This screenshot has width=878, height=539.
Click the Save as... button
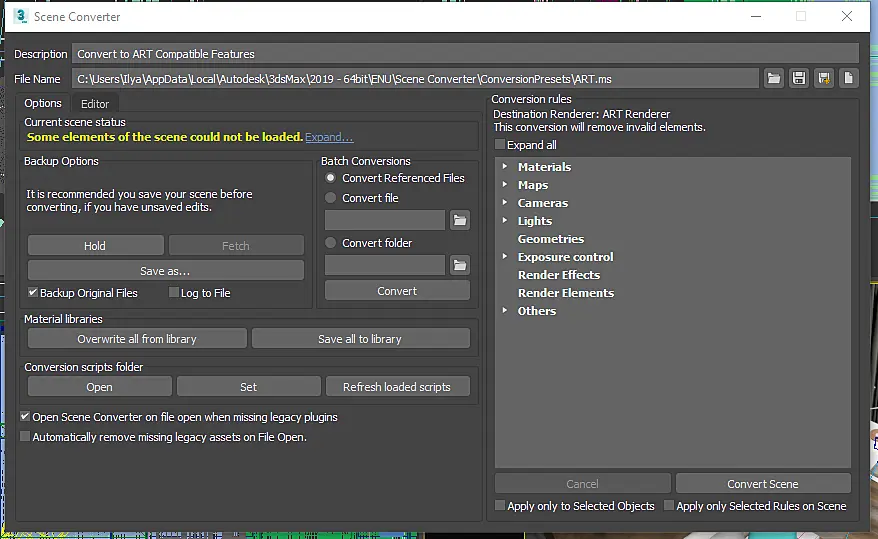point(165,270)
